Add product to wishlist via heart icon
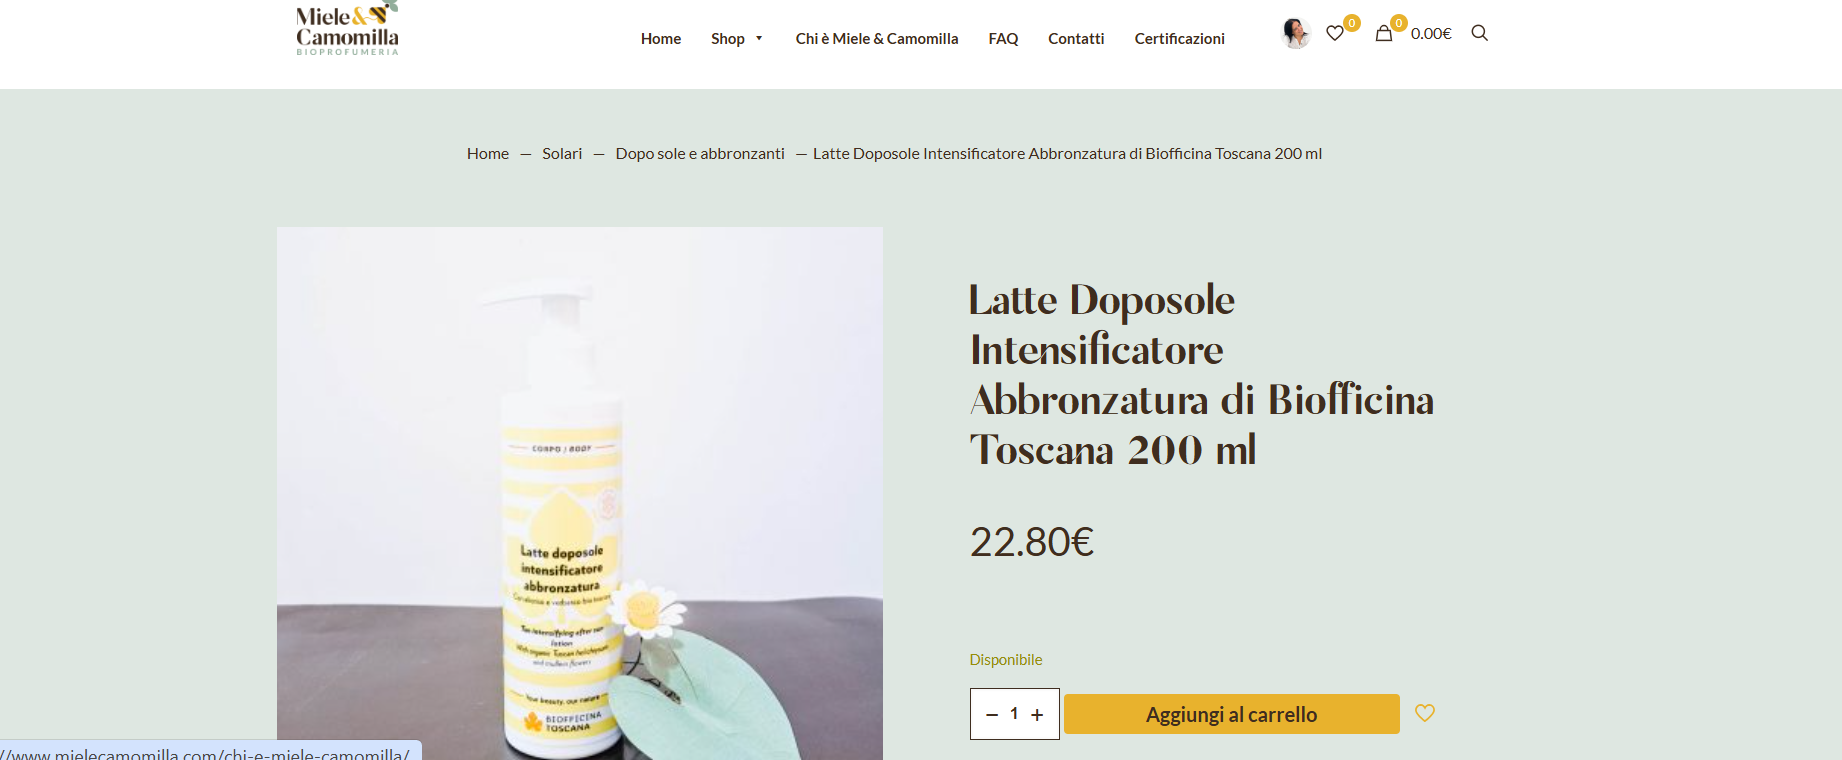Image resolution: width=1842 pixels, height=760 pixels. click(1425, 713)
